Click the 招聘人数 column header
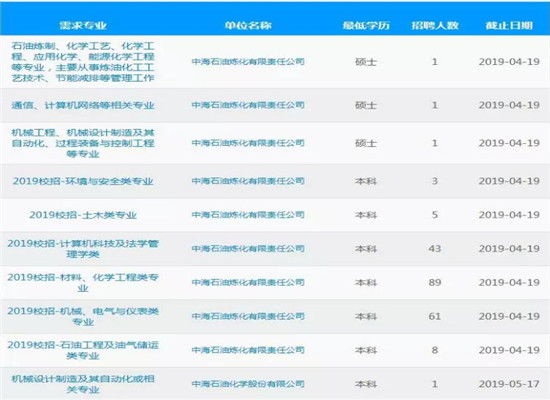550x400 pixels. (x=435, y=25)
